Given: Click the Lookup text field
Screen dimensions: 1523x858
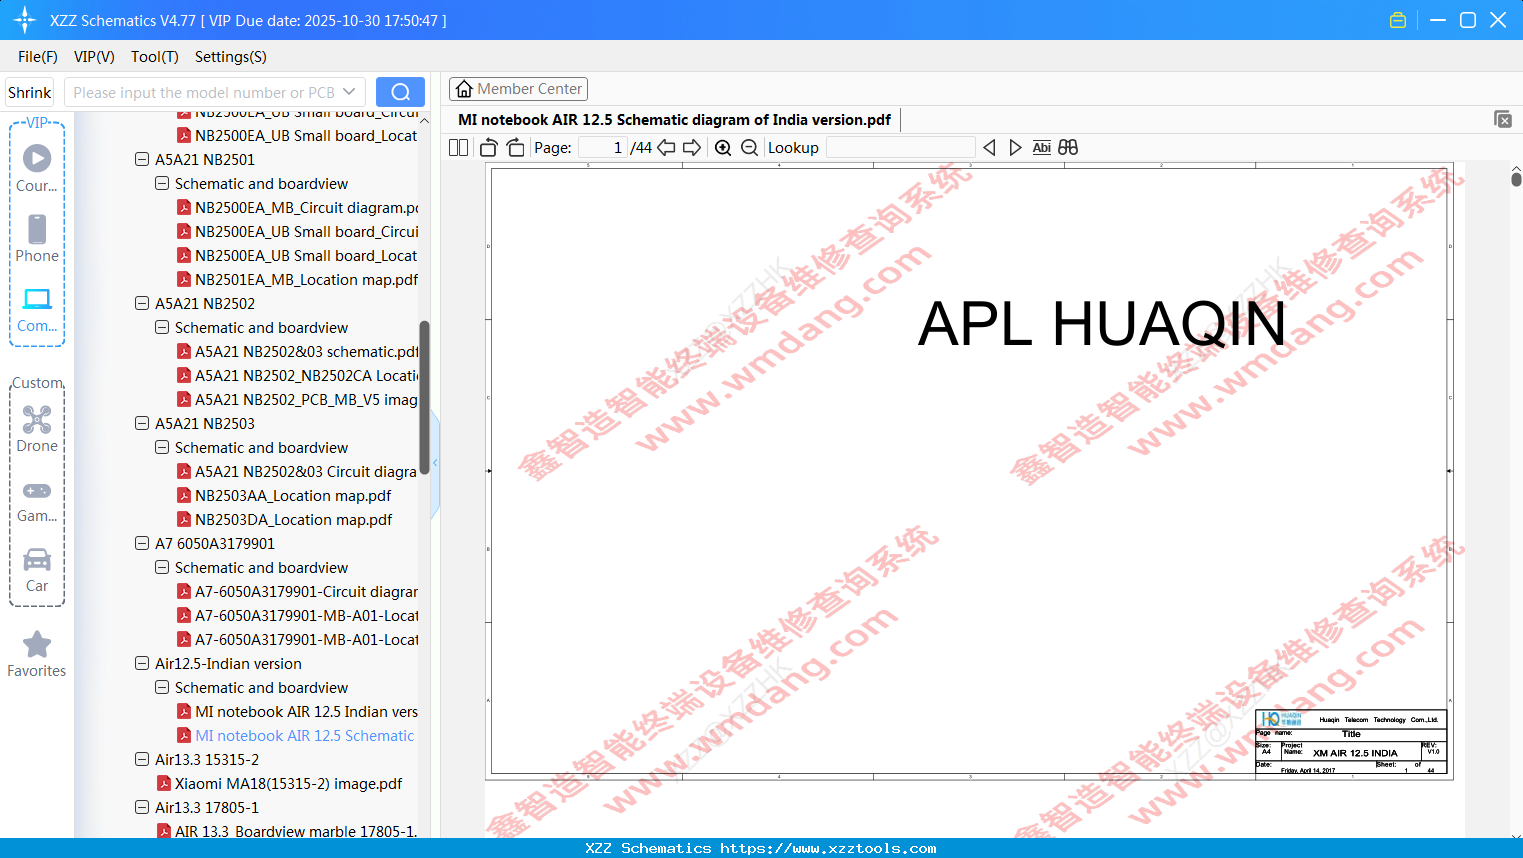Looking at the screenshot, I should [x=900, y=148].
